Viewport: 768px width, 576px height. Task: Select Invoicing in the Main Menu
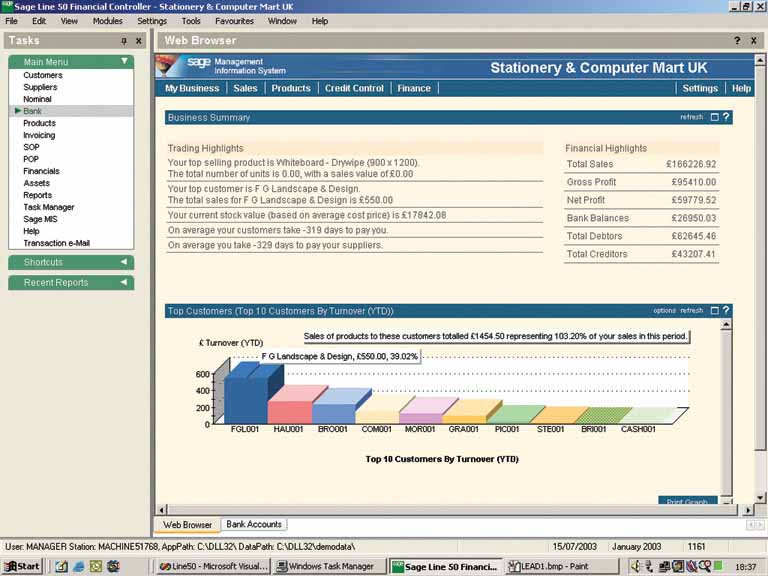coord(39,135)
